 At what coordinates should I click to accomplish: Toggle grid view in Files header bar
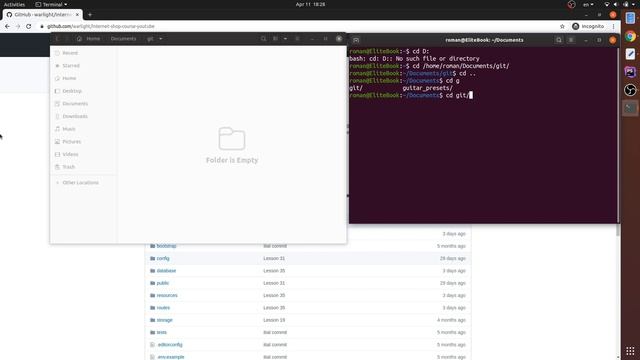pyautogui.click(x=276, y=38)
